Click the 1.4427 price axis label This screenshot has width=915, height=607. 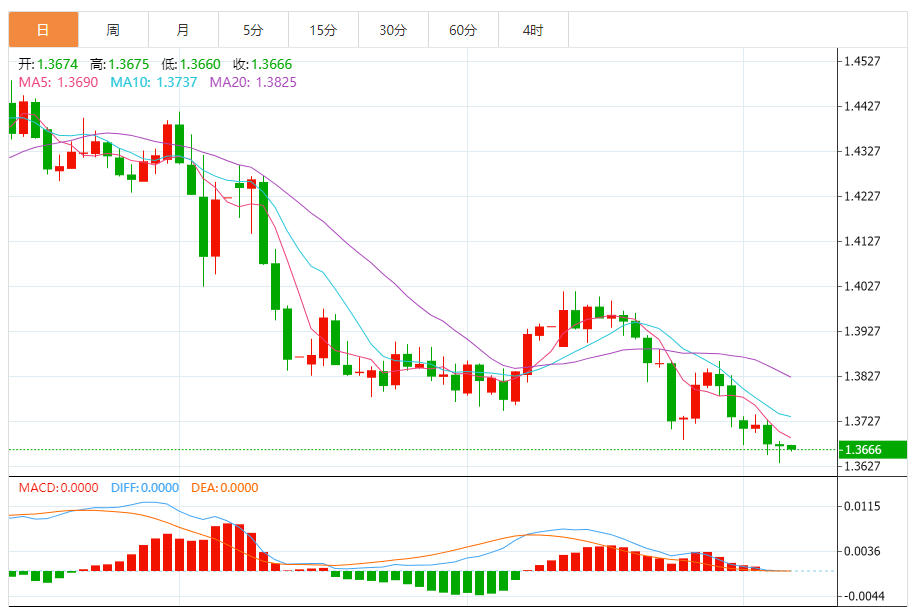click(x=862, y=106)
